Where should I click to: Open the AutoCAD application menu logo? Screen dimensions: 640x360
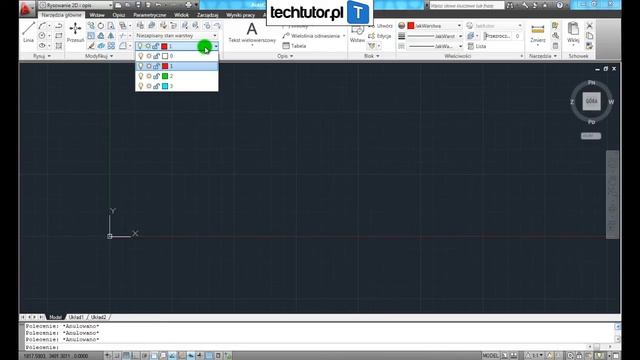(26, 9)
